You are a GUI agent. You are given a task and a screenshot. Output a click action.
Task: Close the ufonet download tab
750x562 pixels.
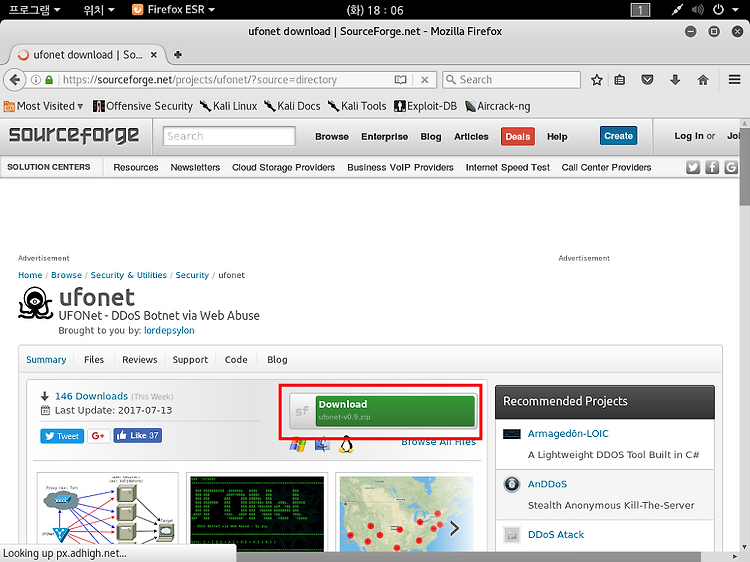click(x=154, y=55)
